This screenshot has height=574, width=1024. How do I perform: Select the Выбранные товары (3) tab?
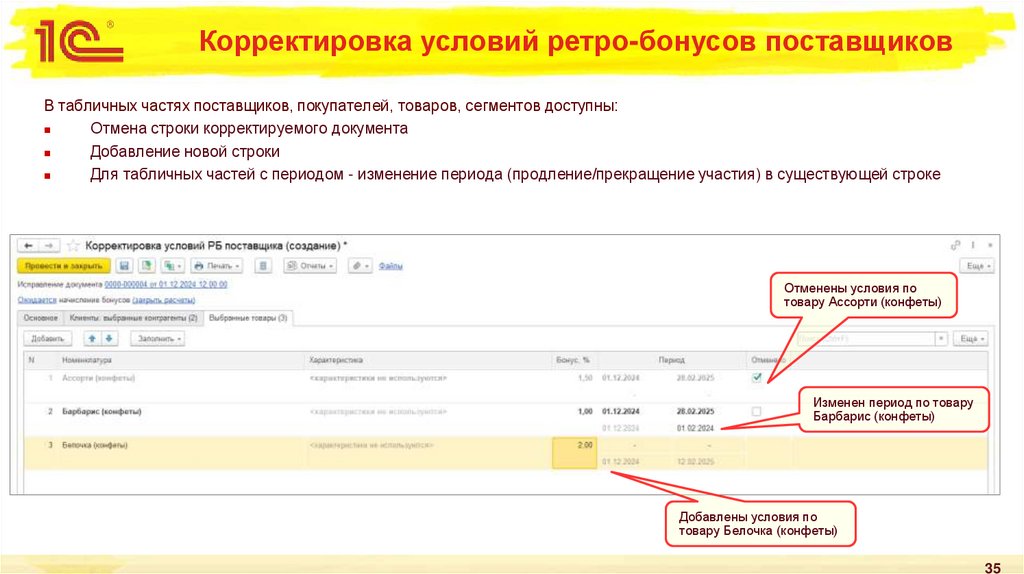(x=248, y=318)
